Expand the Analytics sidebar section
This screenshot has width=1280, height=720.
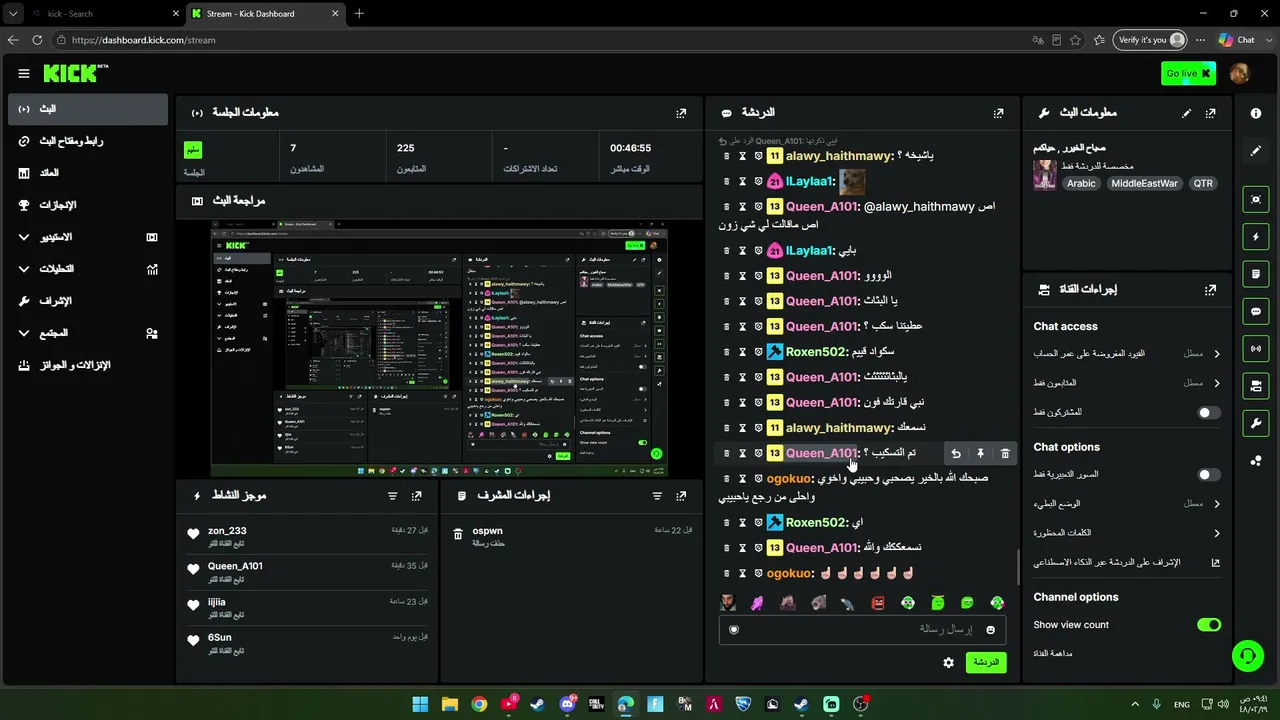(x=87, y=269)
